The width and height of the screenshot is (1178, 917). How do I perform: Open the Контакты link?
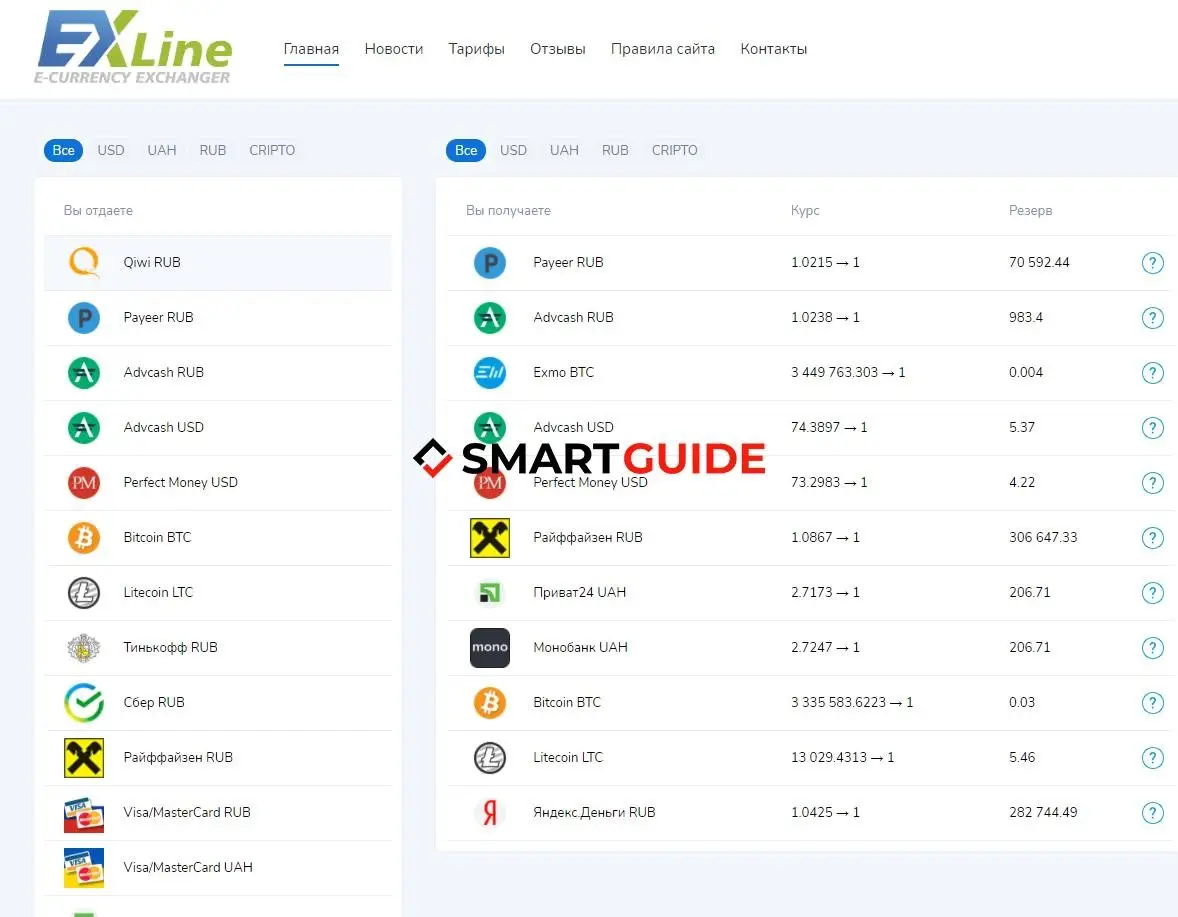774,49
